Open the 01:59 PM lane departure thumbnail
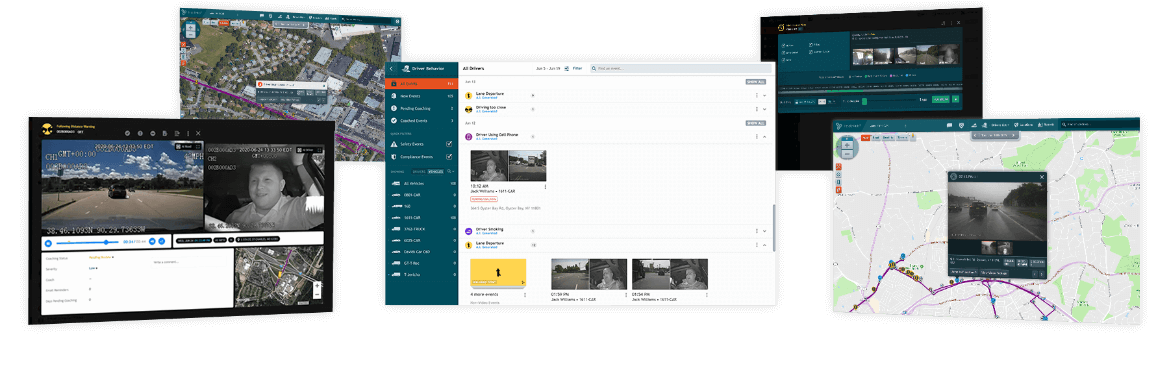 coord(588,274)
